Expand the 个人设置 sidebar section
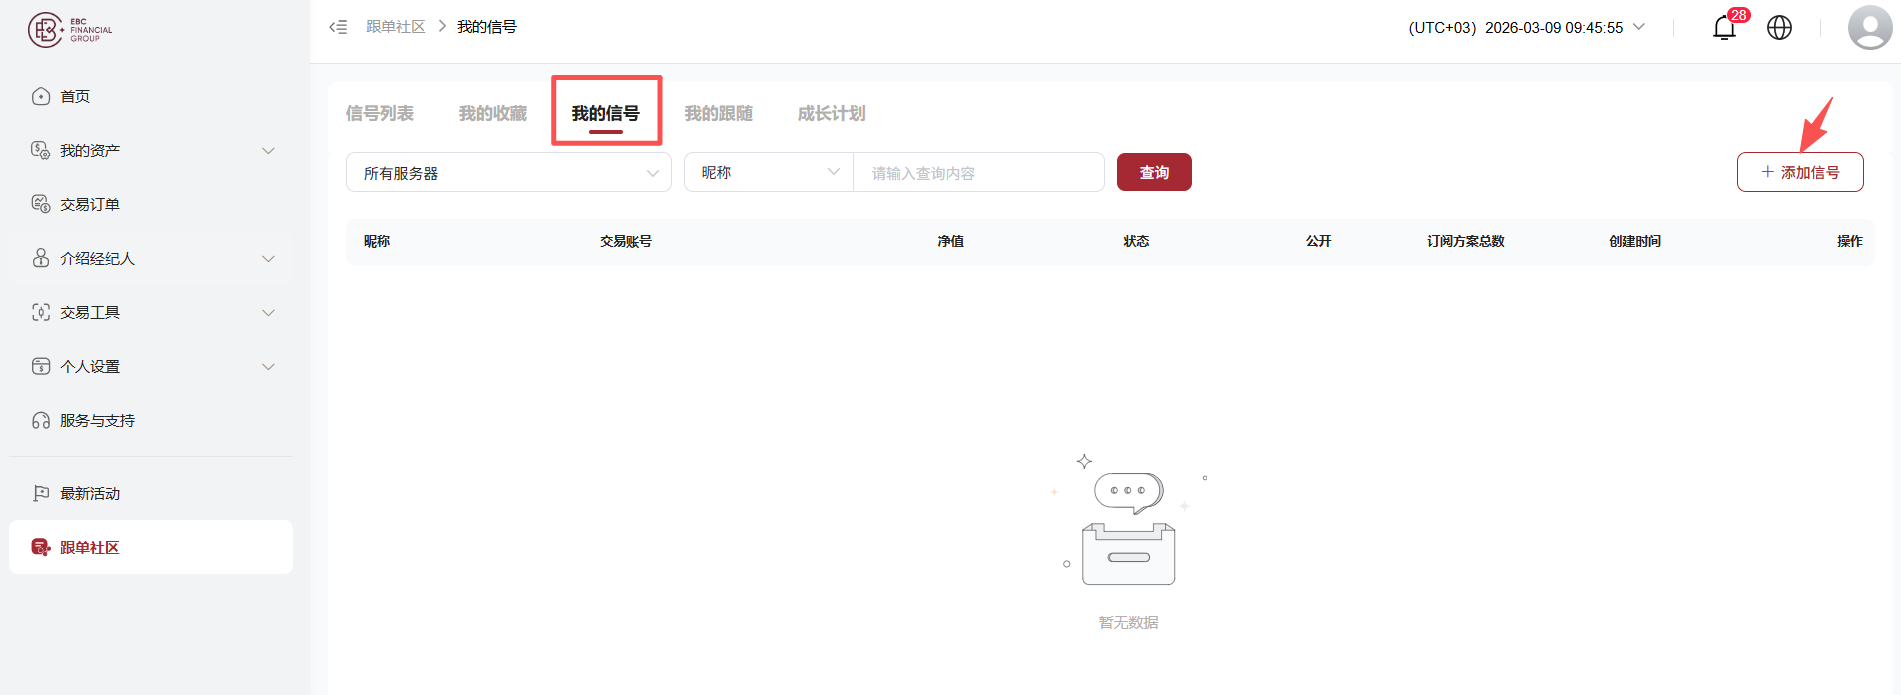Image resolution: width=1901 pixels, height=695 pixels. (x=150, y=366)
